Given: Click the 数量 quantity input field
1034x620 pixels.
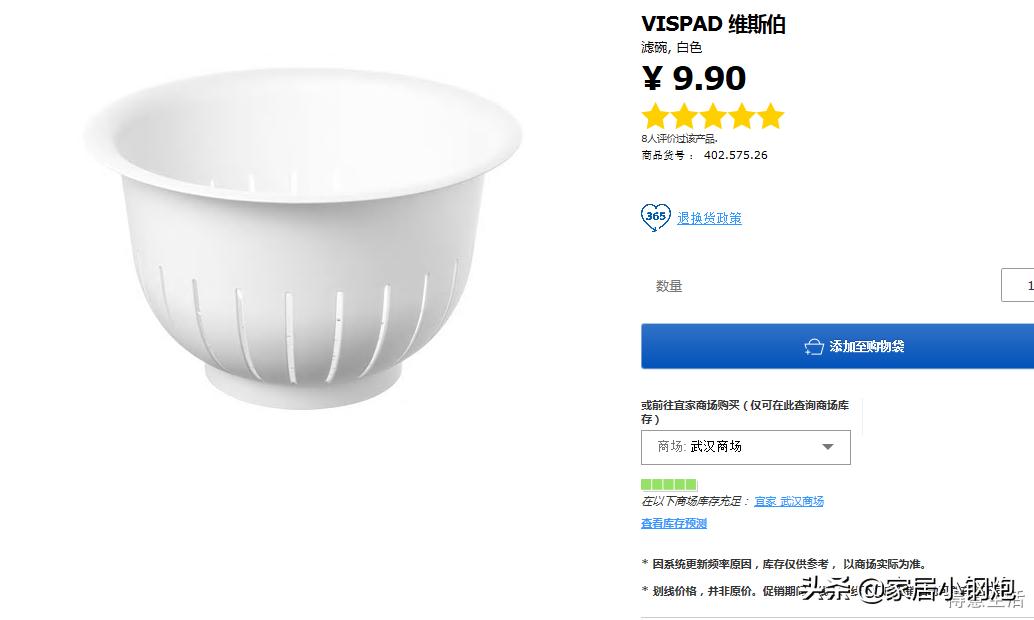Looking at the screenshot, I should (1020, 285).
